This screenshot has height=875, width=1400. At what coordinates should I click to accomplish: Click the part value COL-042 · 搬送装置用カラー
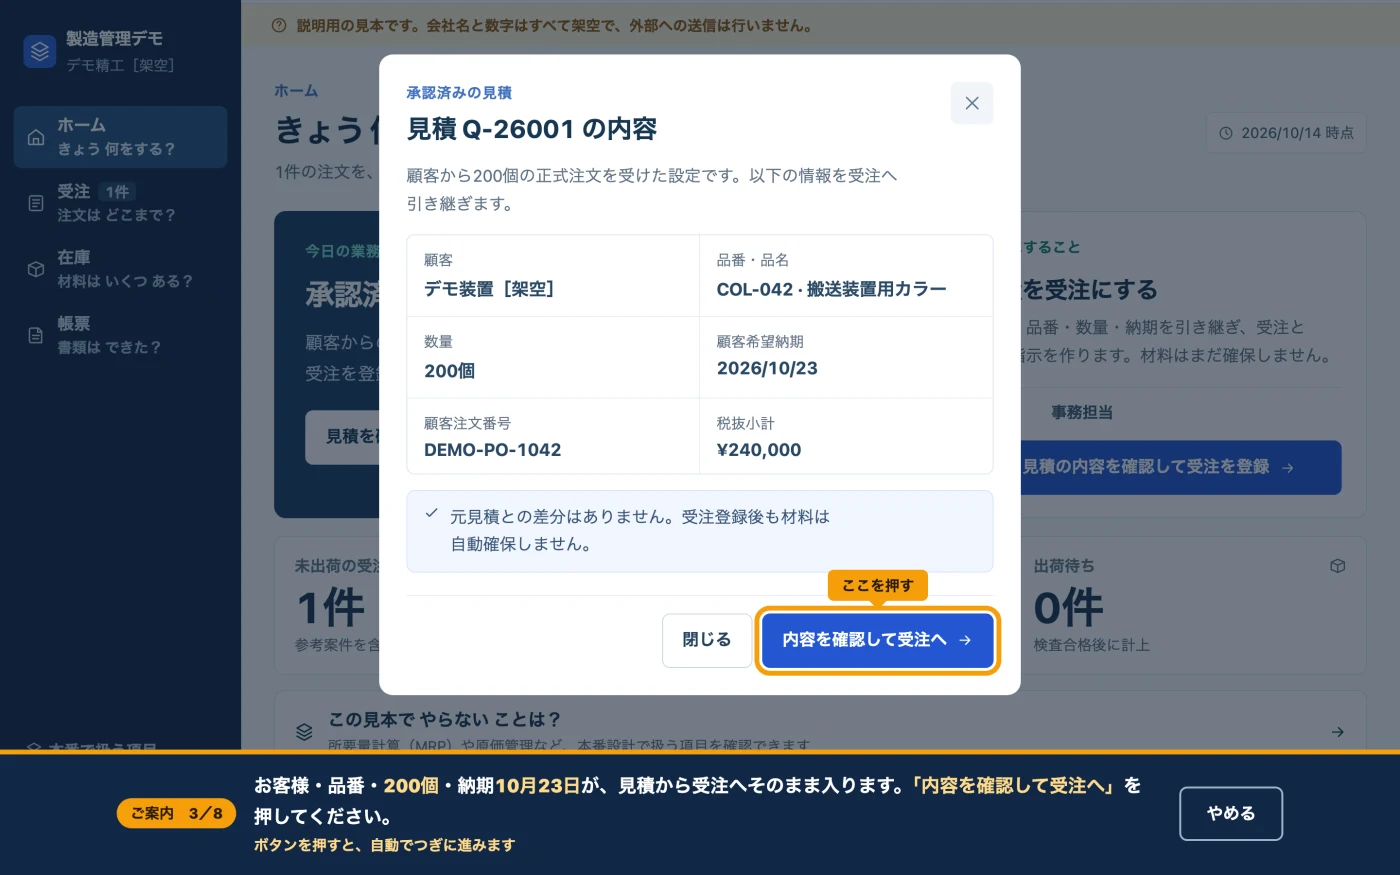[x=831, y=289]
